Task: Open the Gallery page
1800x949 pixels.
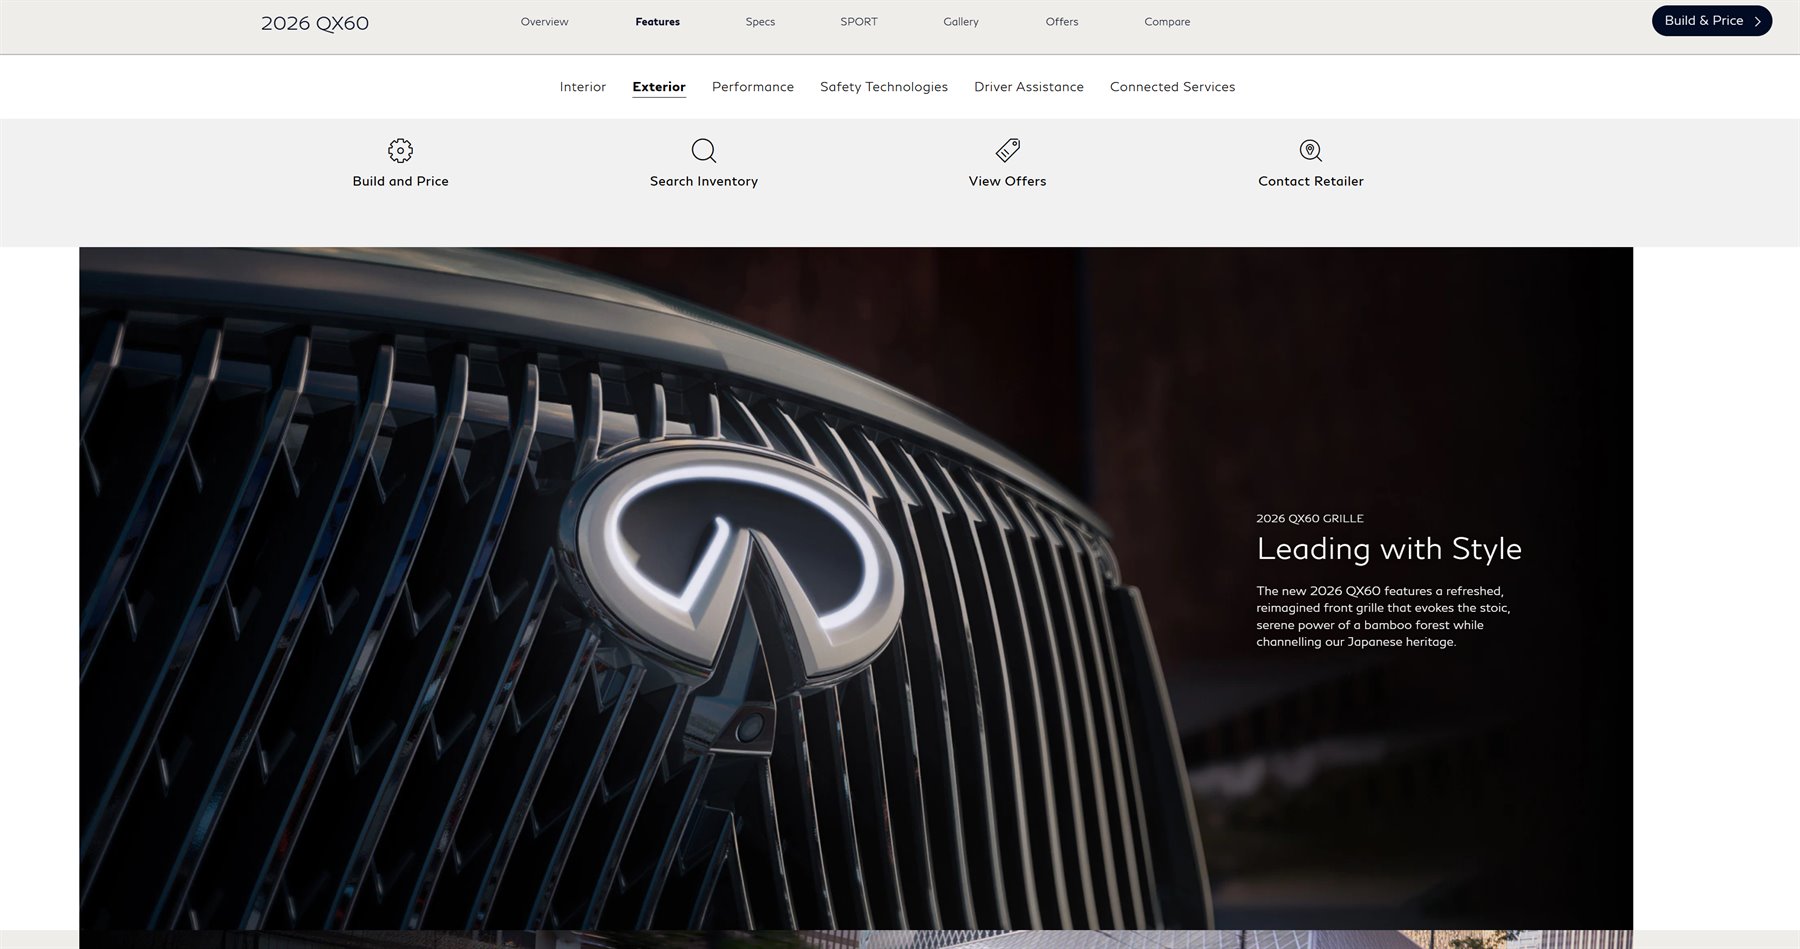Action: click(x=960, y=21)
